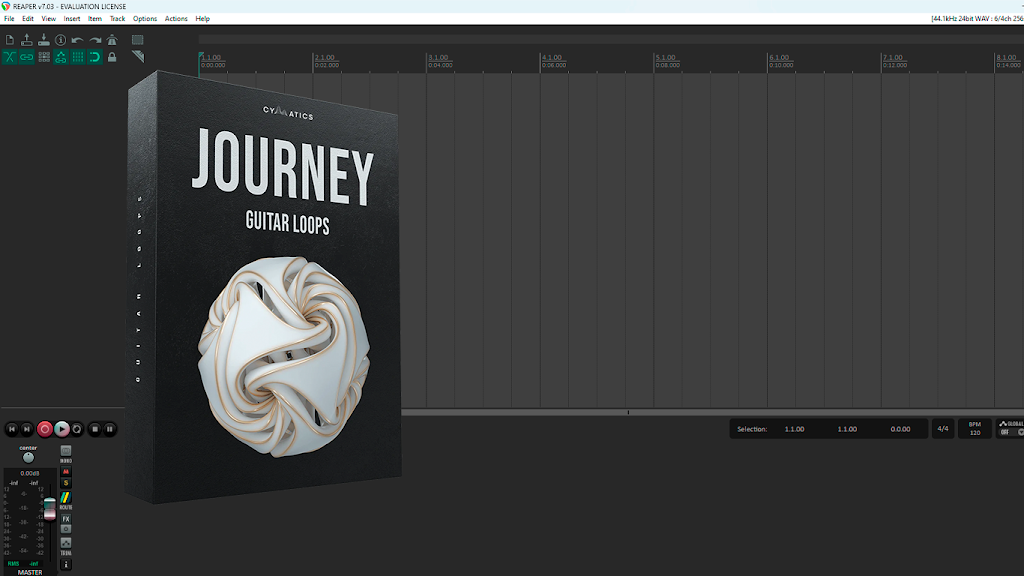Open the time signature 4/4 selector
This screenshot has height=576, width=1024.
click(x=943, y=429)
